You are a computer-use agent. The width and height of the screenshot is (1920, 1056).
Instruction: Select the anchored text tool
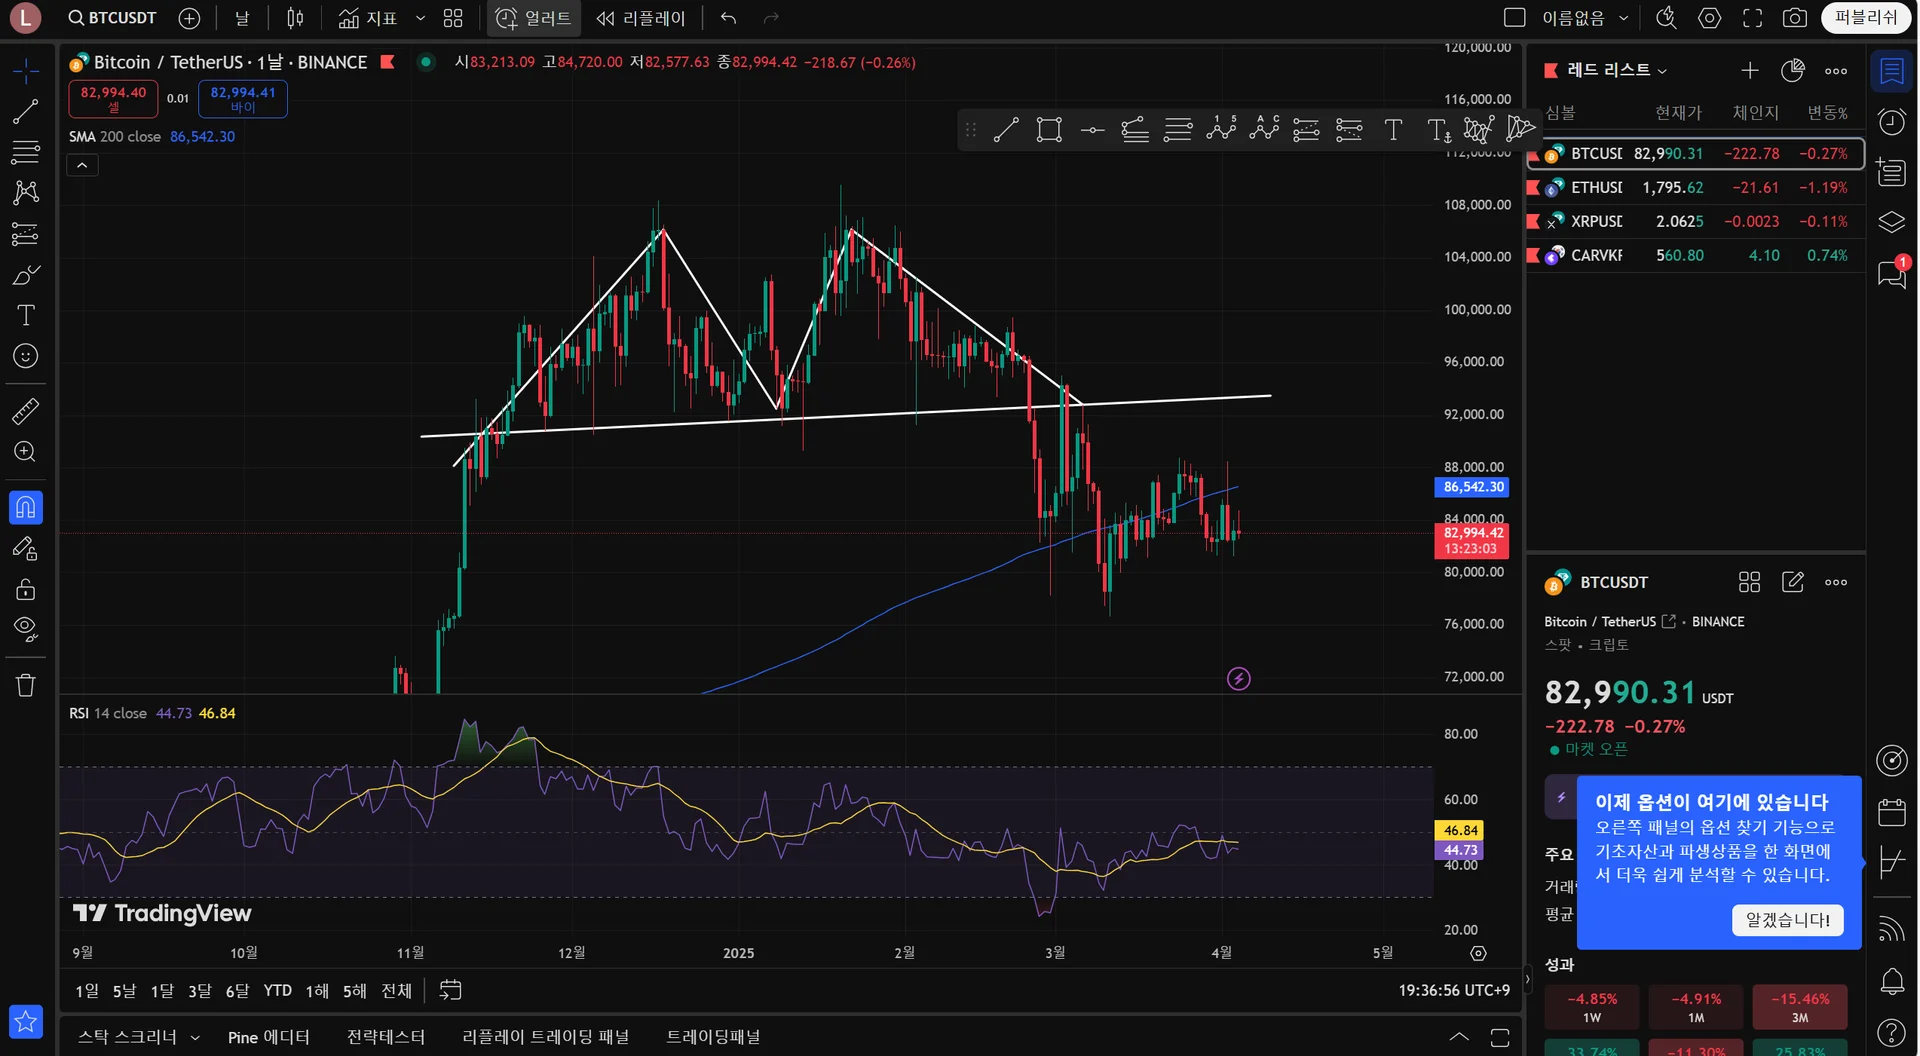1438,130
